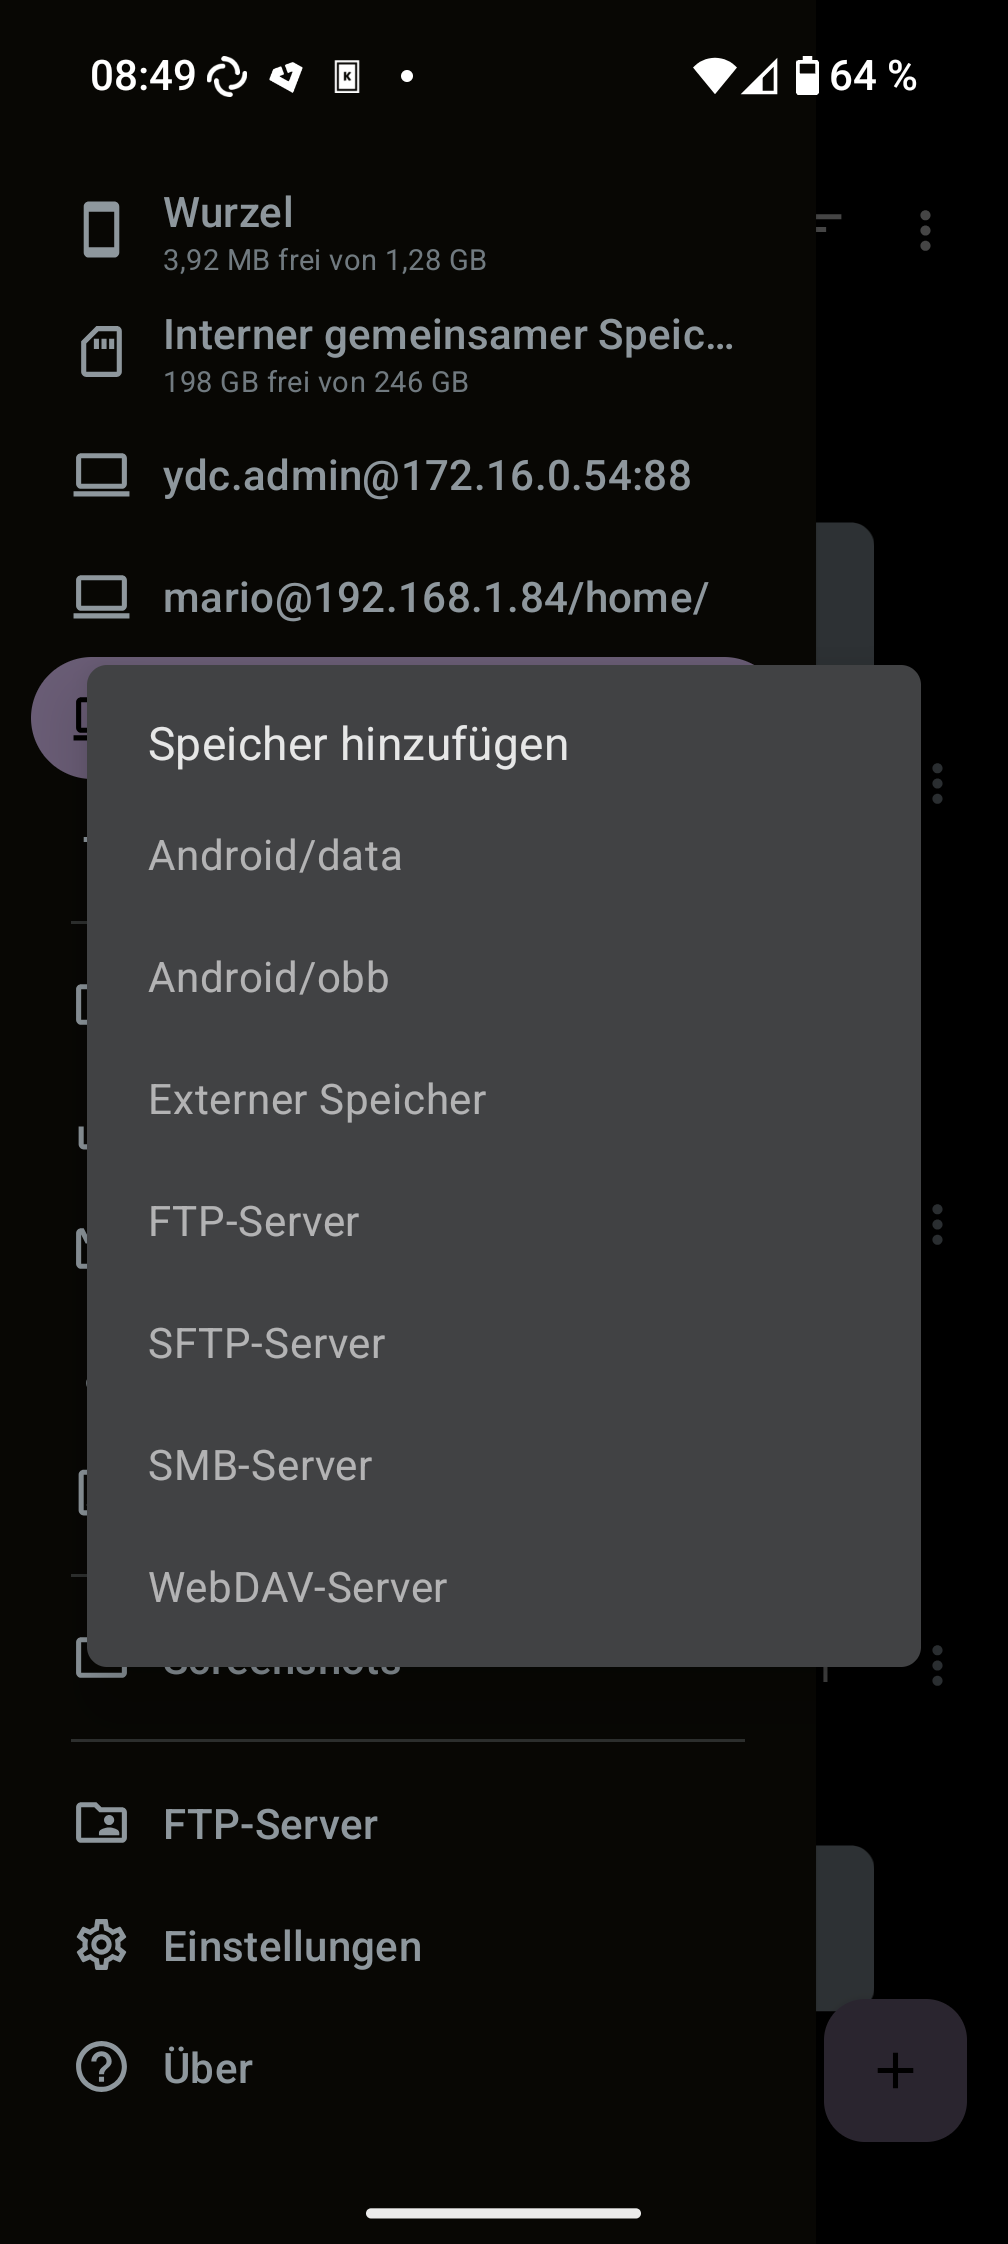The image size is (1008, 2244).
Task: Open Wurzel root storage
Action: click(408, 231)
